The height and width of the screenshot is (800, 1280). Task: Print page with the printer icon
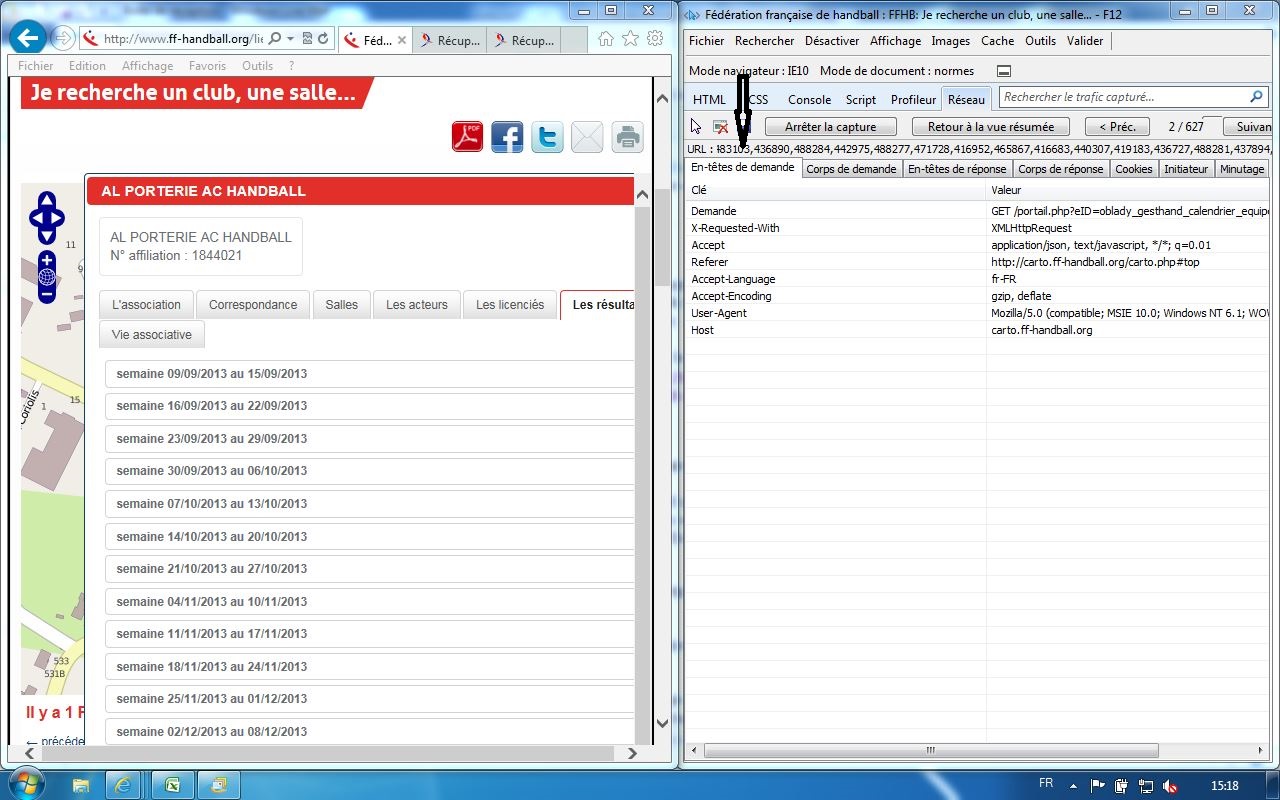click(x=627, y=136)
